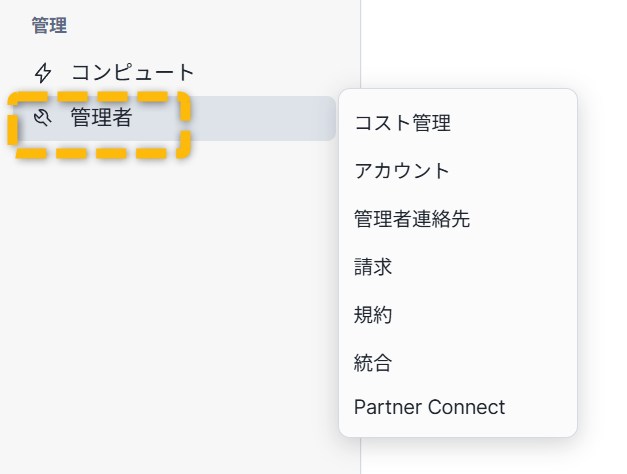Open the 規約 menu entry
Viewport: 627px width, 474px height.
pos(373,315)
